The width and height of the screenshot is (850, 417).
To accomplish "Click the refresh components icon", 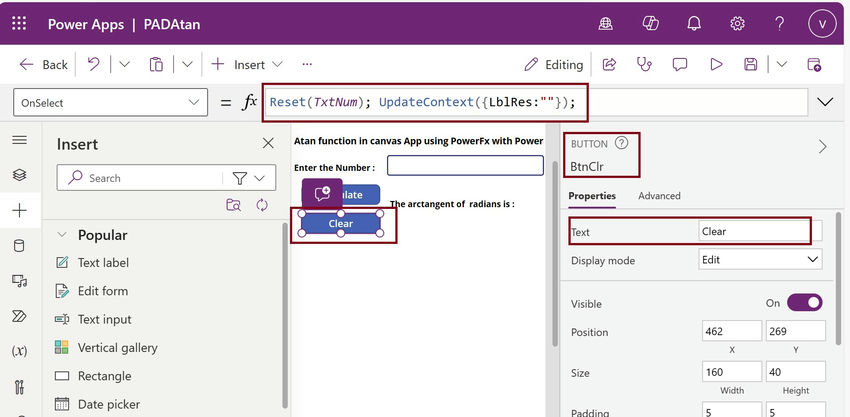I will 262,205.
